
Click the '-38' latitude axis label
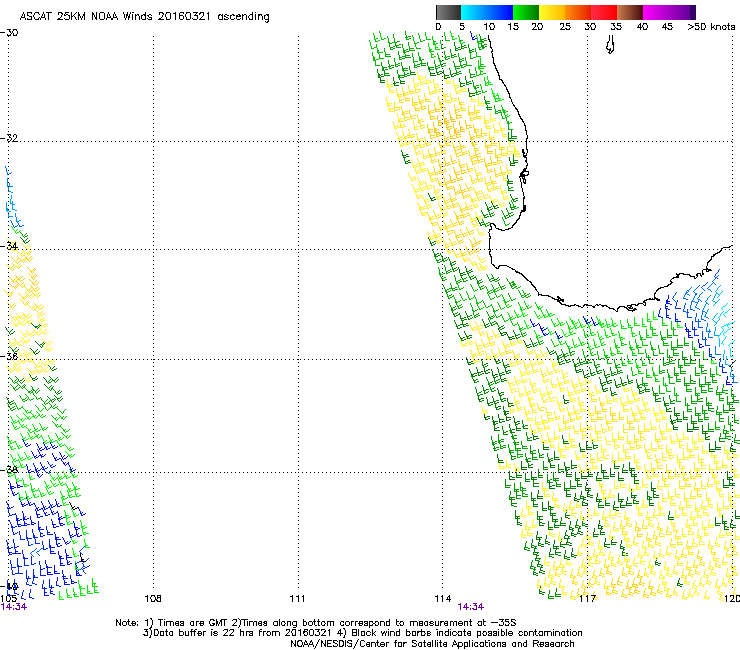coord(9,469)
